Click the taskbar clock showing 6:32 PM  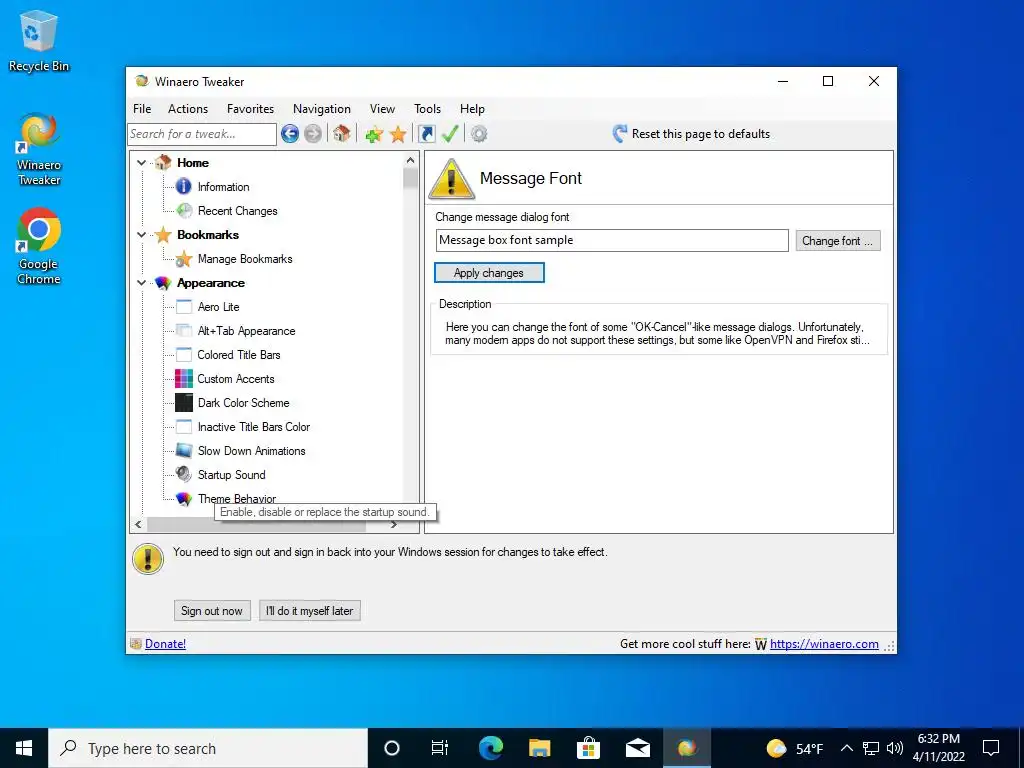point(939,748)
